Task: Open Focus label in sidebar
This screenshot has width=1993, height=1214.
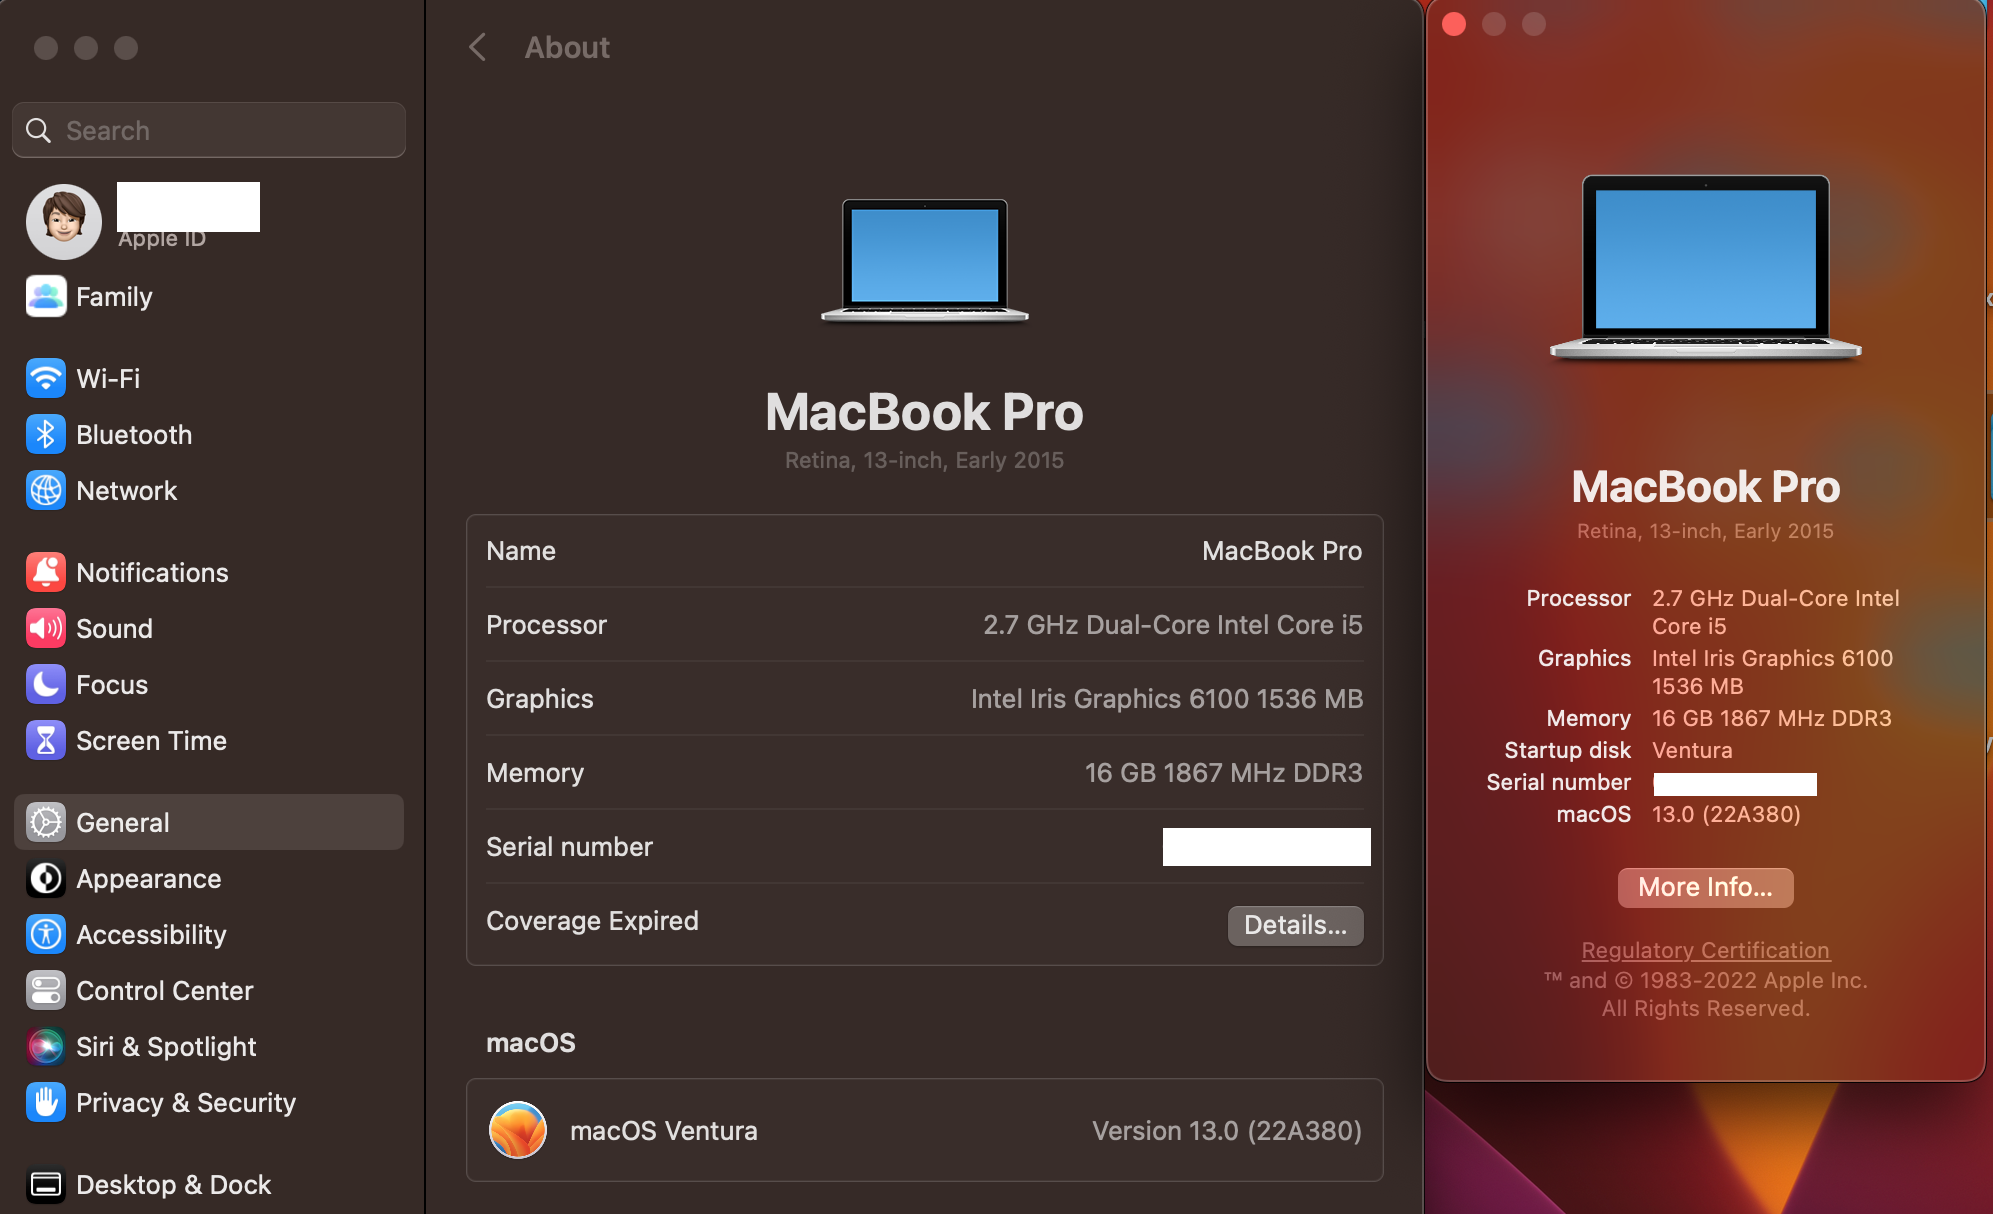Action: tap(112, 685)
